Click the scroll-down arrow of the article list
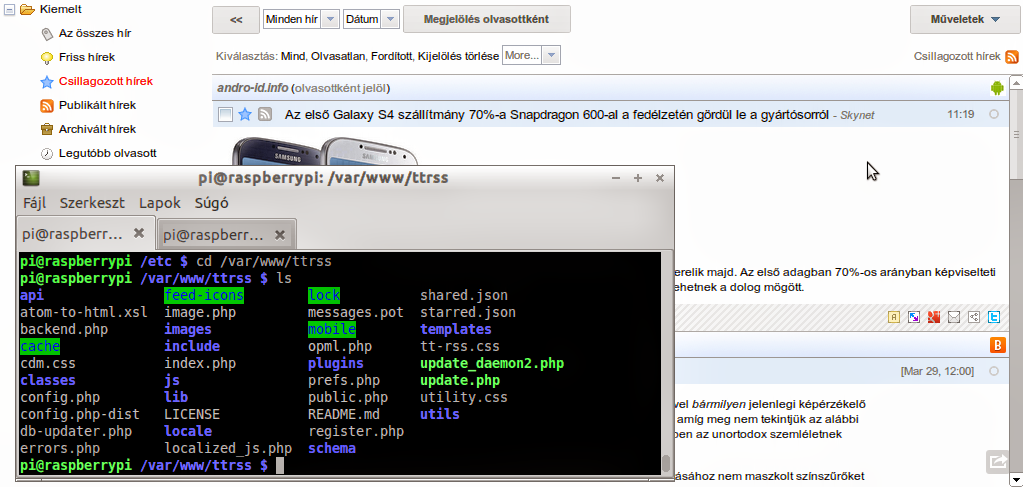 1016,481
